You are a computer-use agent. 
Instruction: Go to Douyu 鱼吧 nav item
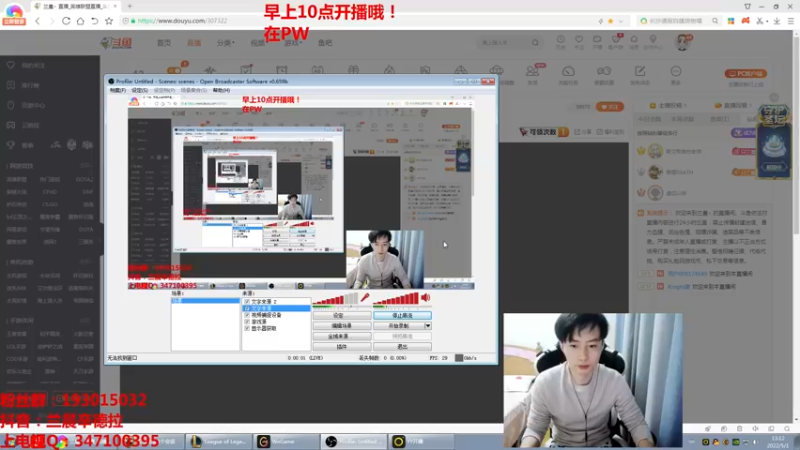coord(325,43)
